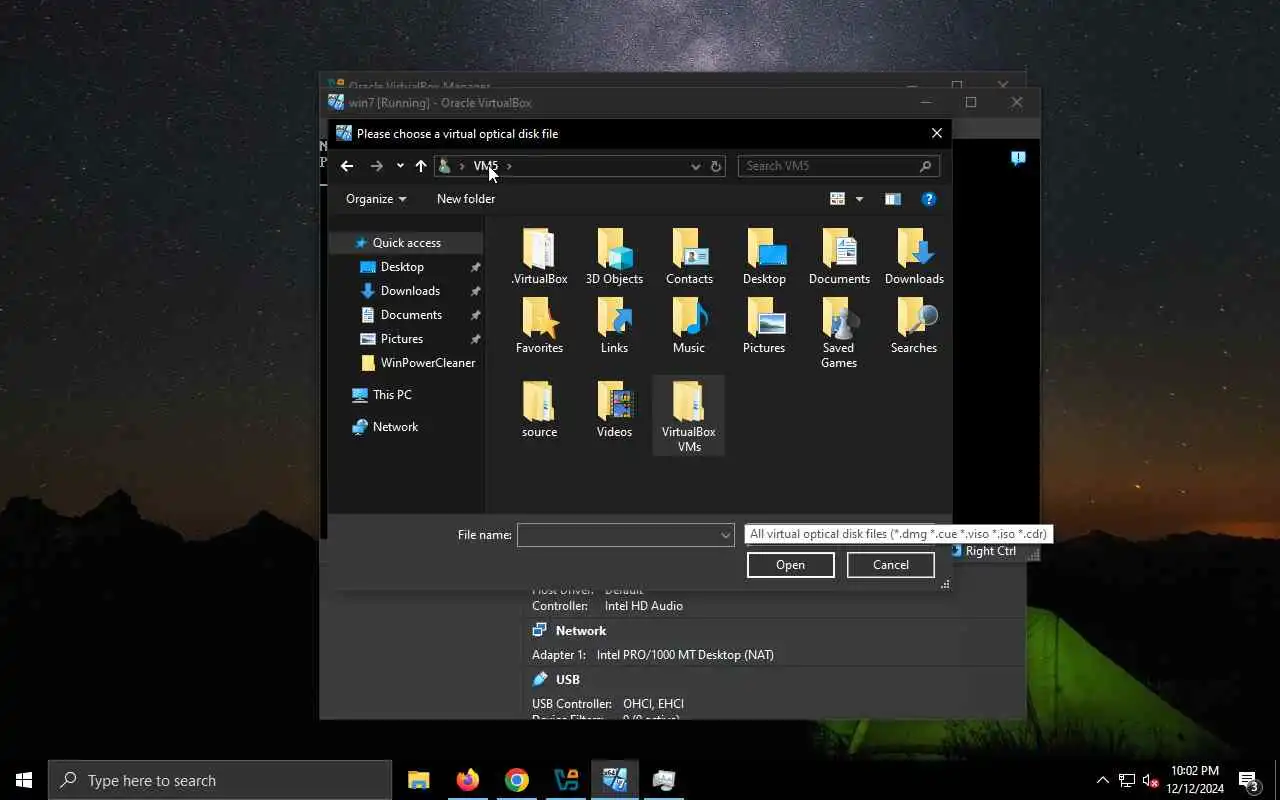Image resolution: width=1280 pixels, height=800 pixels.
Task: Select the Videos folder
Action: 614,410
